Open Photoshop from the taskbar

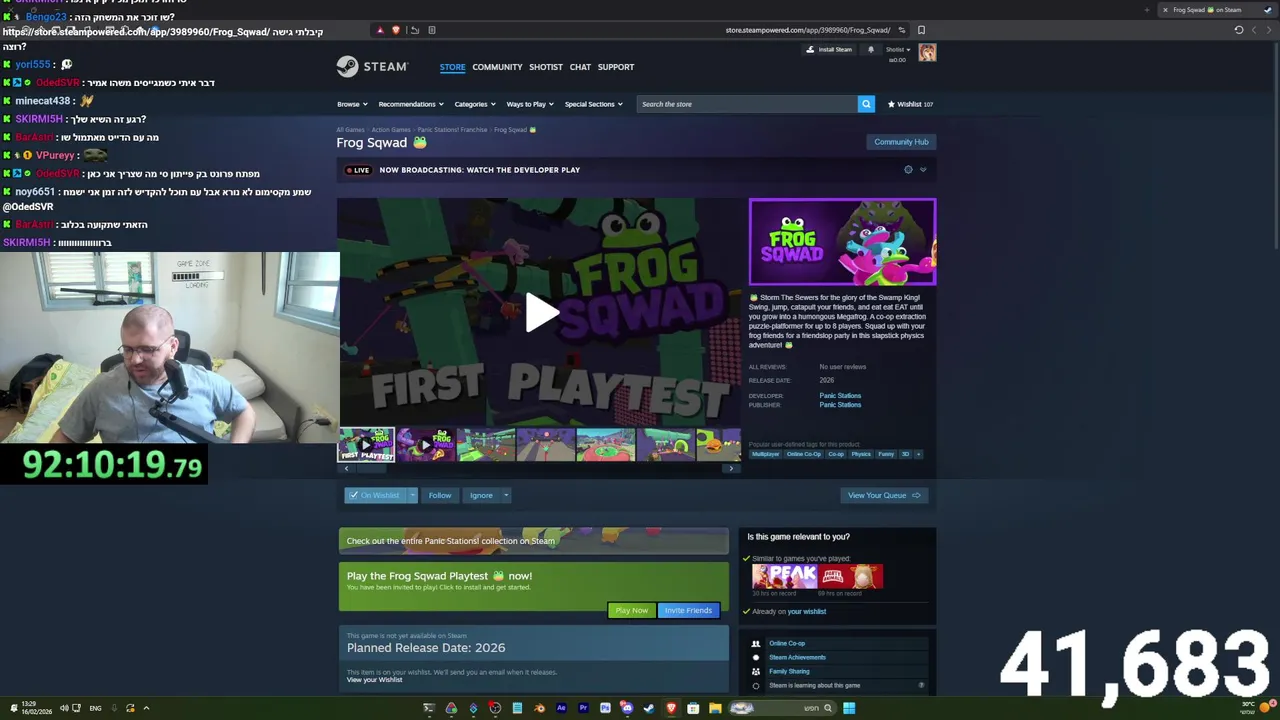coord(605,708)
